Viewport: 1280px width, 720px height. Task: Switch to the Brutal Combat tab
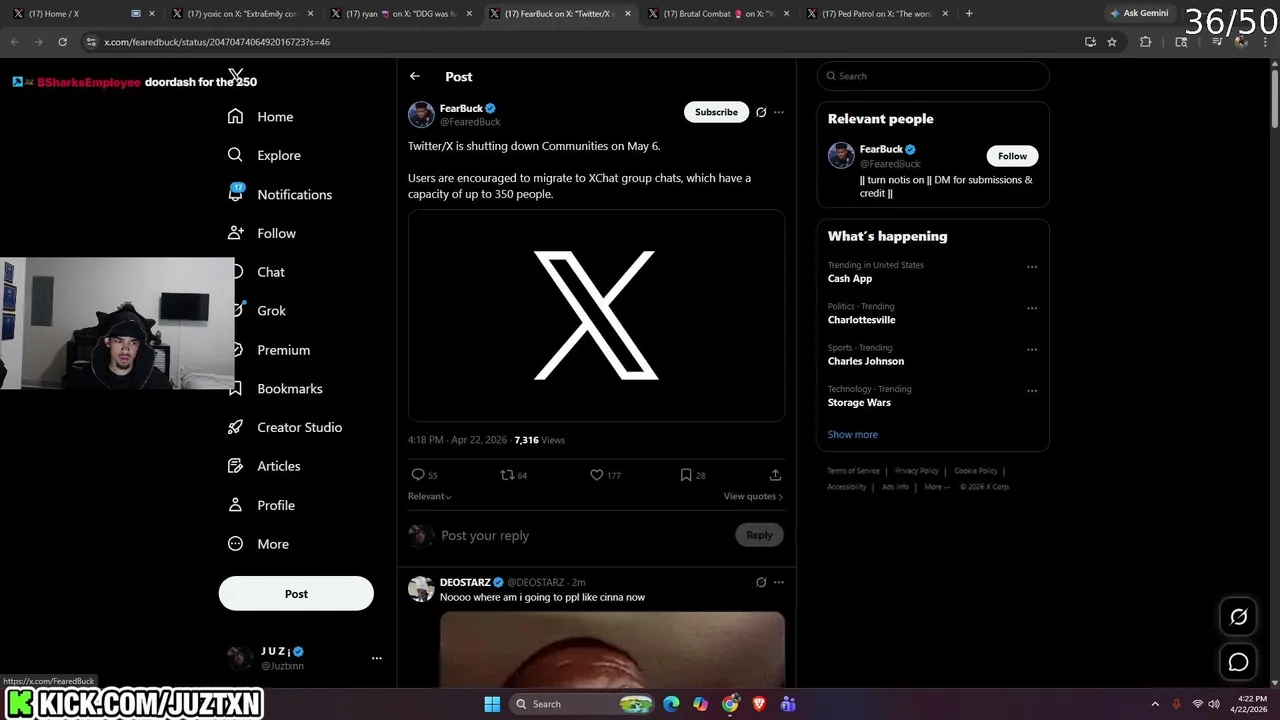(720, 14)
